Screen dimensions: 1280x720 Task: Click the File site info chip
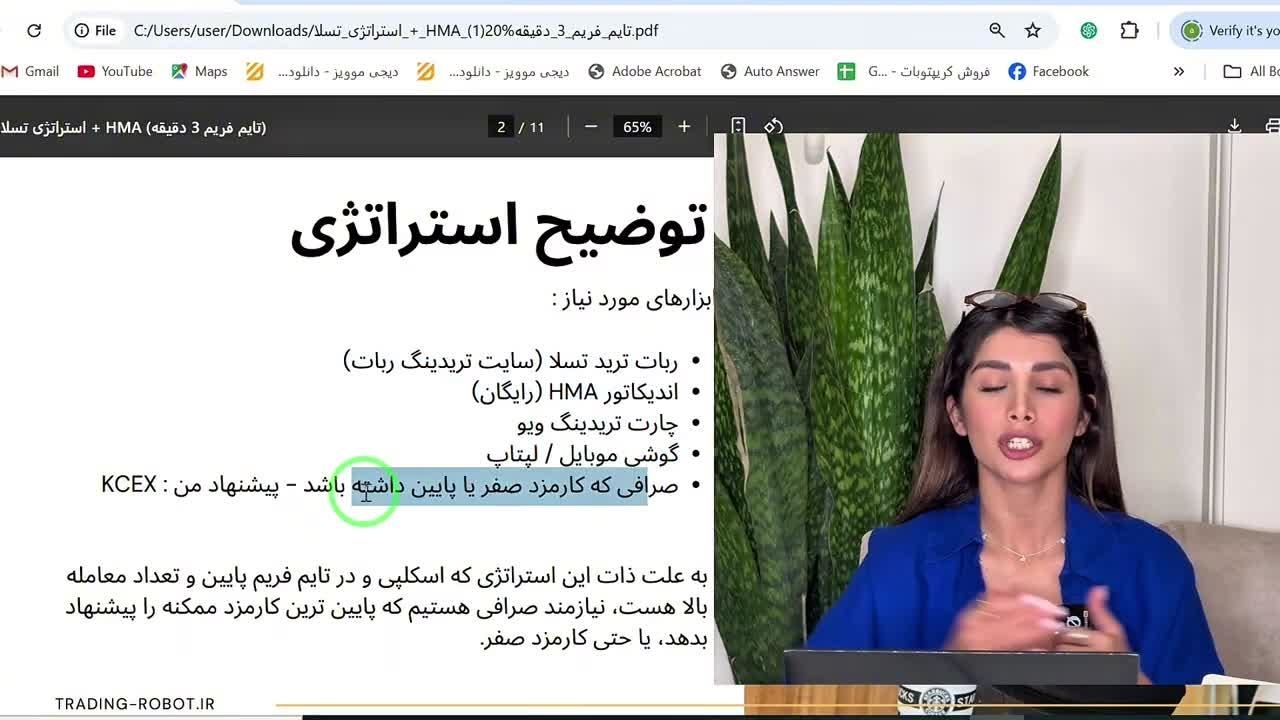(95, 31)
